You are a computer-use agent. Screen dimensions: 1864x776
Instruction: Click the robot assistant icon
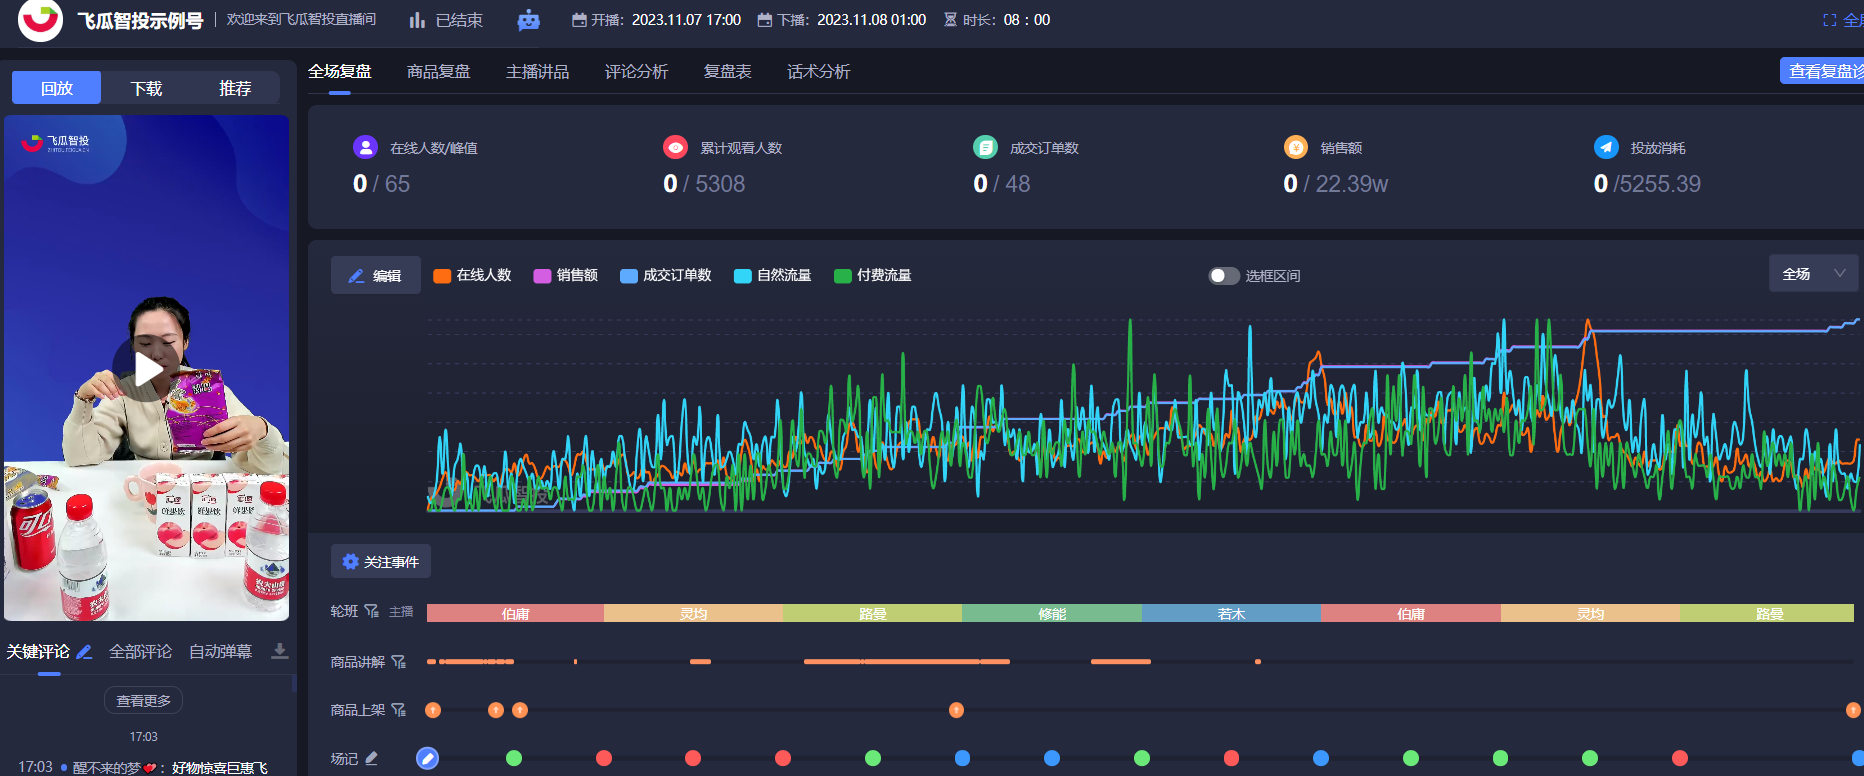pos(528,20)
